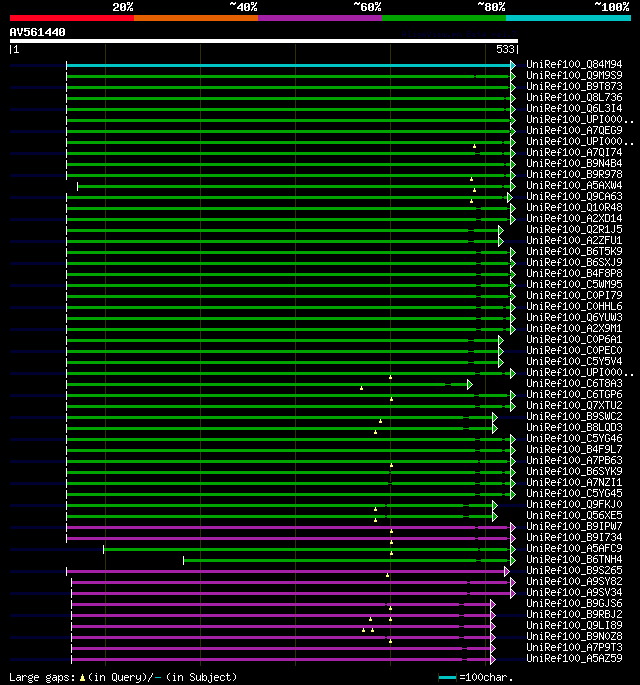Click the short green bar for UniRef100_A5AFC9
This screenshot has height=685, width=640.
[307, 550]
